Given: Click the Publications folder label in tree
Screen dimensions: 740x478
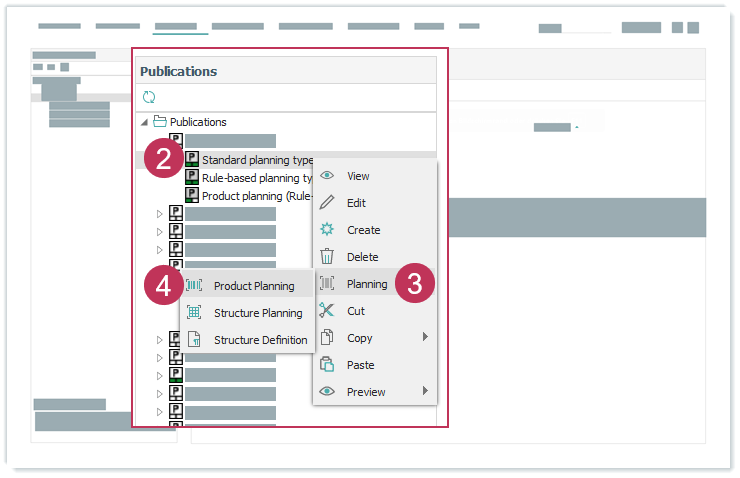Looking at the screenshot, I should (198, 122).
